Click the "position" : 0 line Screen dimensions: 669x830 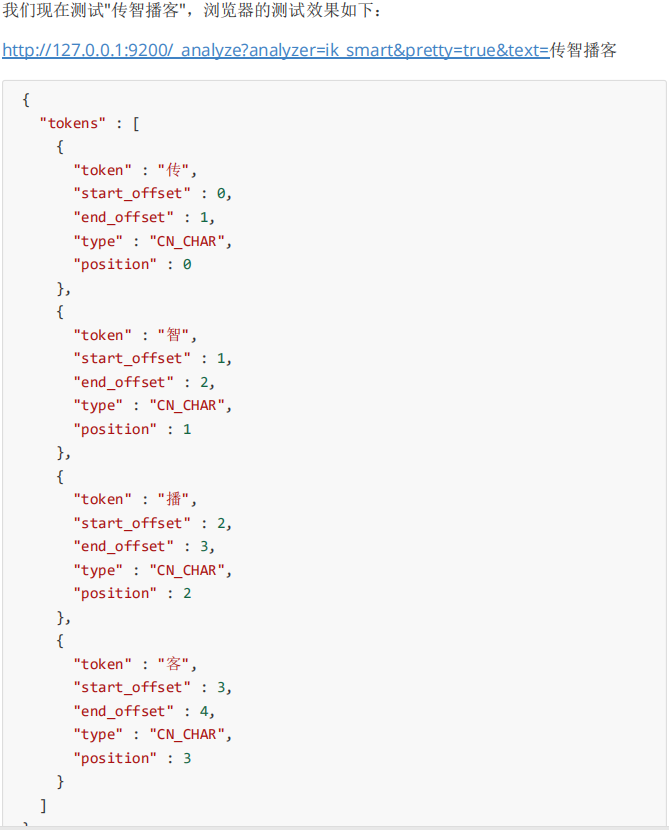131,264
